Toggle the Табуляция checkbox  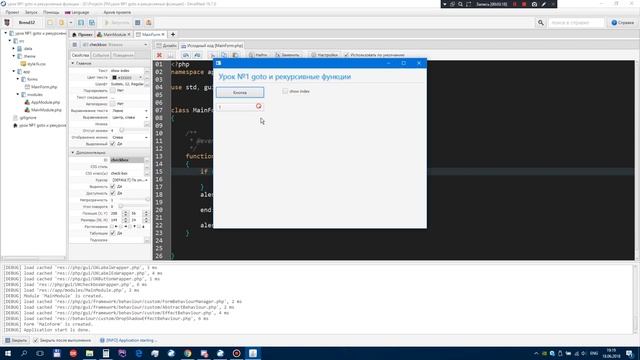click(113, 233)
